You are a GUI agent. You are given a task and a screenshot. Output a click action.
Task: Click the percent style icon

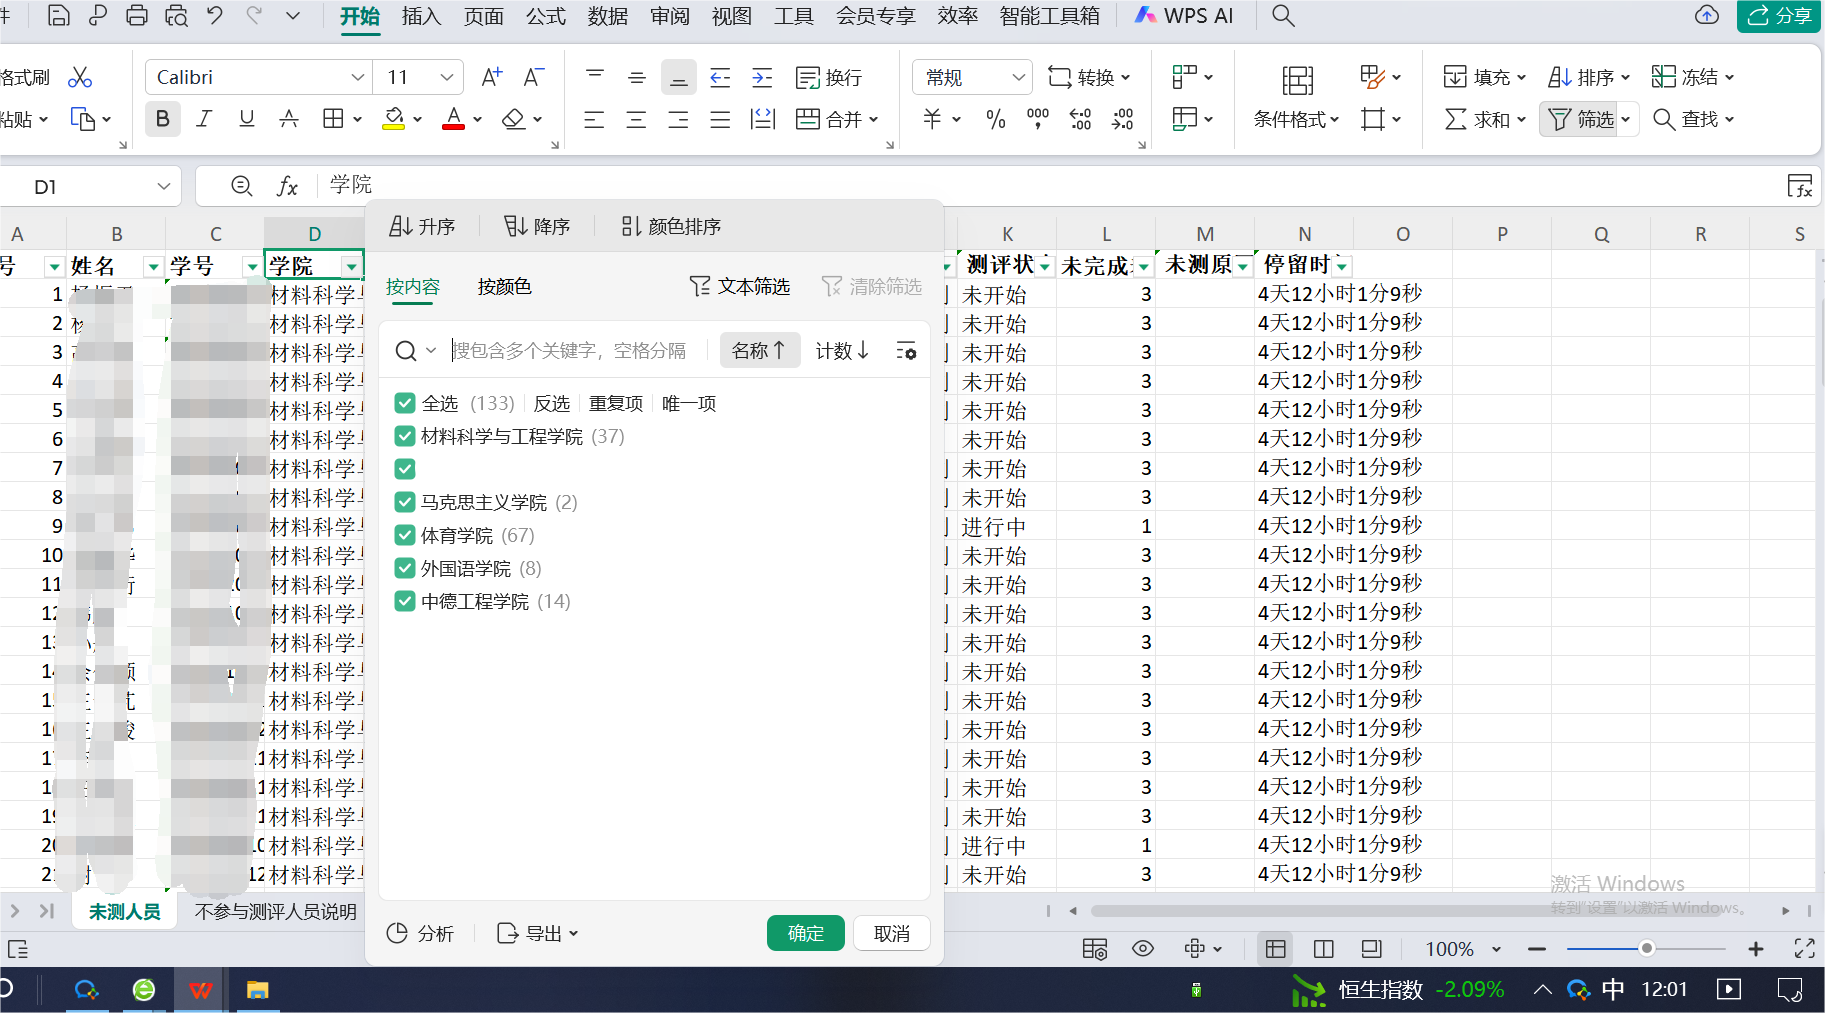coord(995,120)
